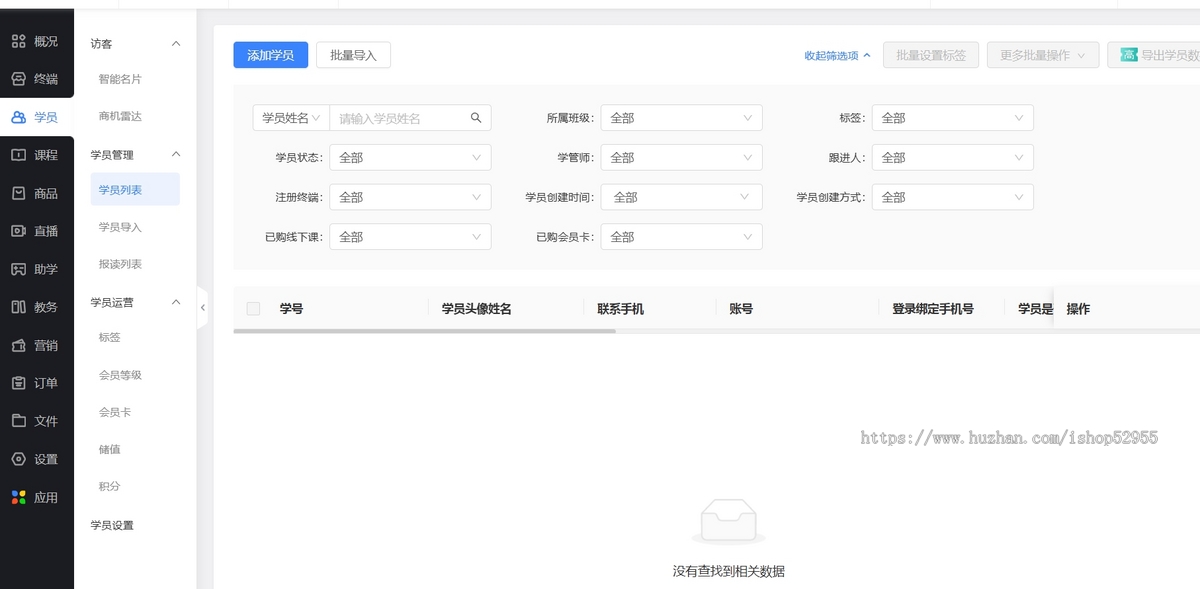Image resolution: width=1200 pixels, height=589 pixels.
Task: Open the 学员创建方式 dropdown
Action: click(952, 197)
